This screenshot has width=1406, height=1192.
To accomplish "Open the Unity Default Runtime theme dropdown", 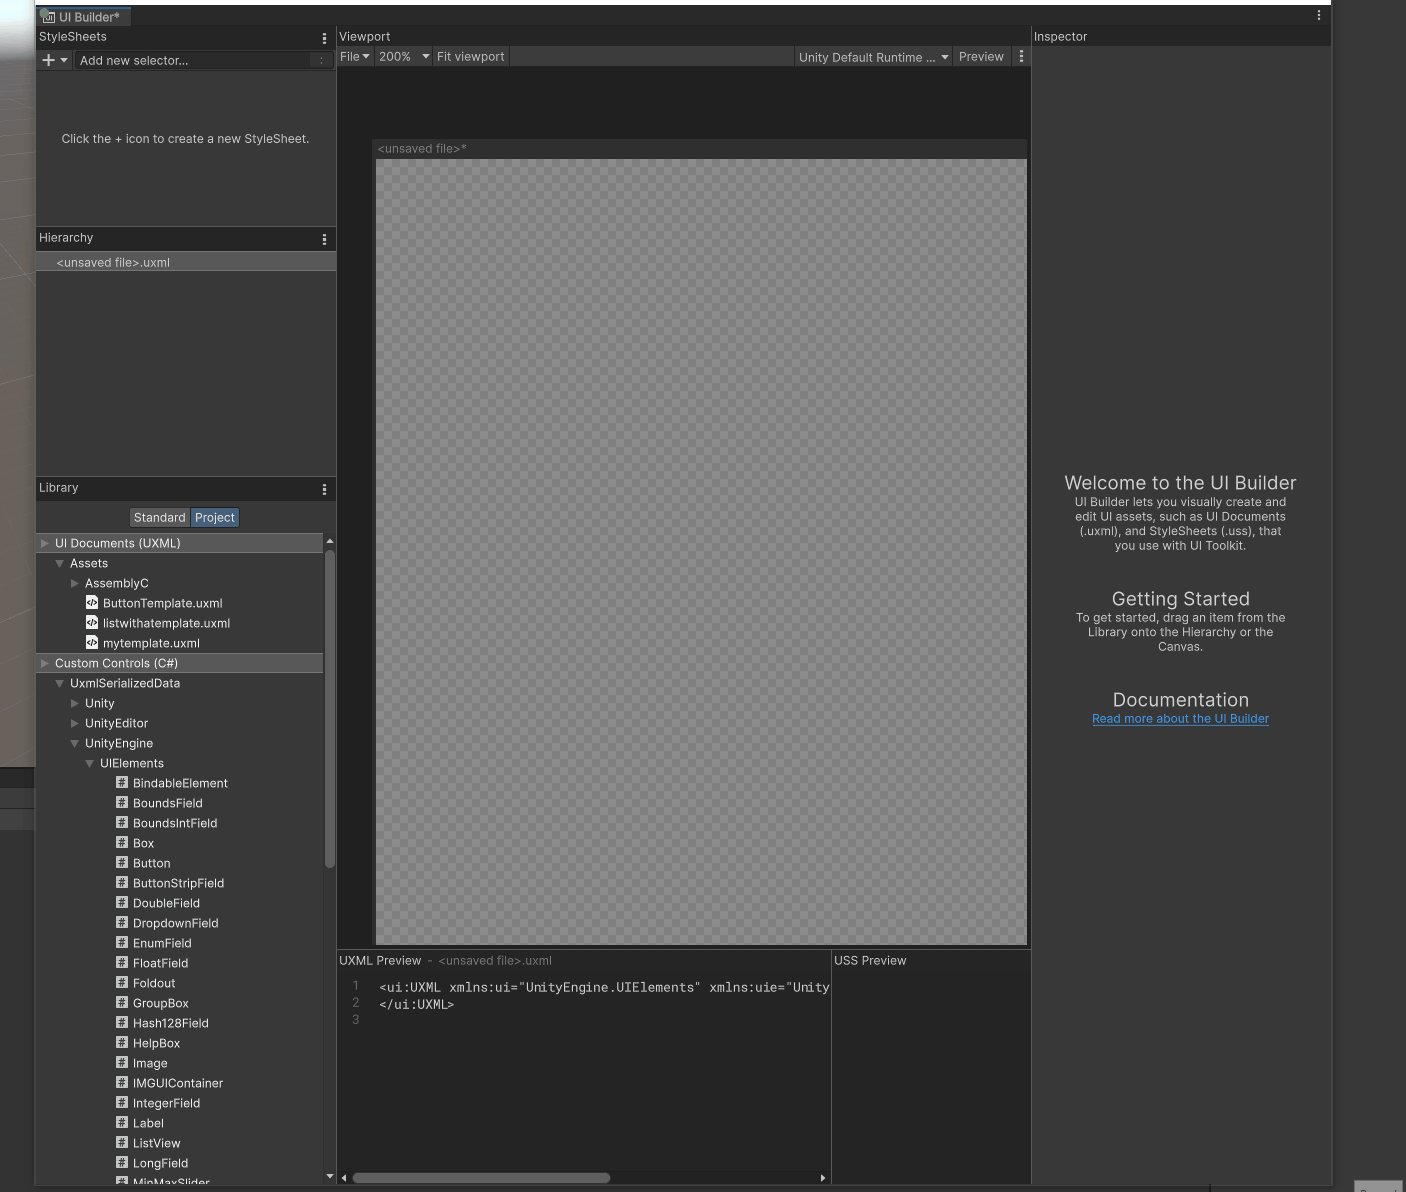I will [x=871, y=56].
